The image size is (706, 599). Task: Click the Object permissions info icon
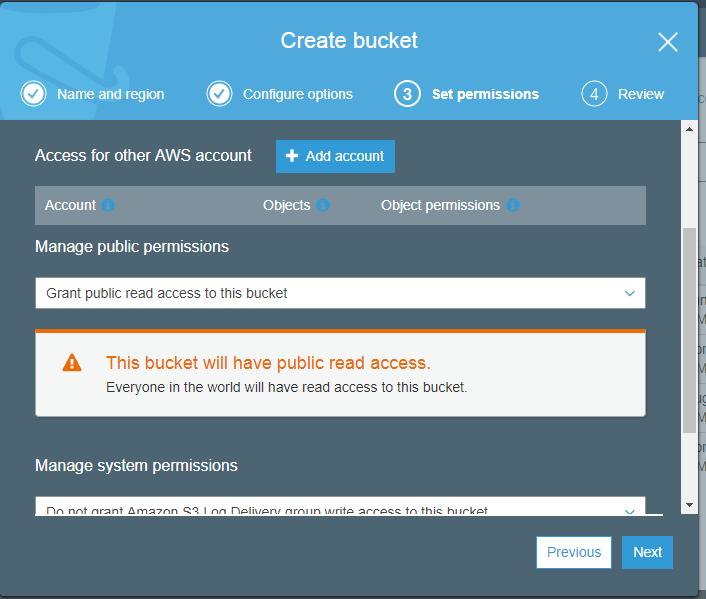point(513,205)
